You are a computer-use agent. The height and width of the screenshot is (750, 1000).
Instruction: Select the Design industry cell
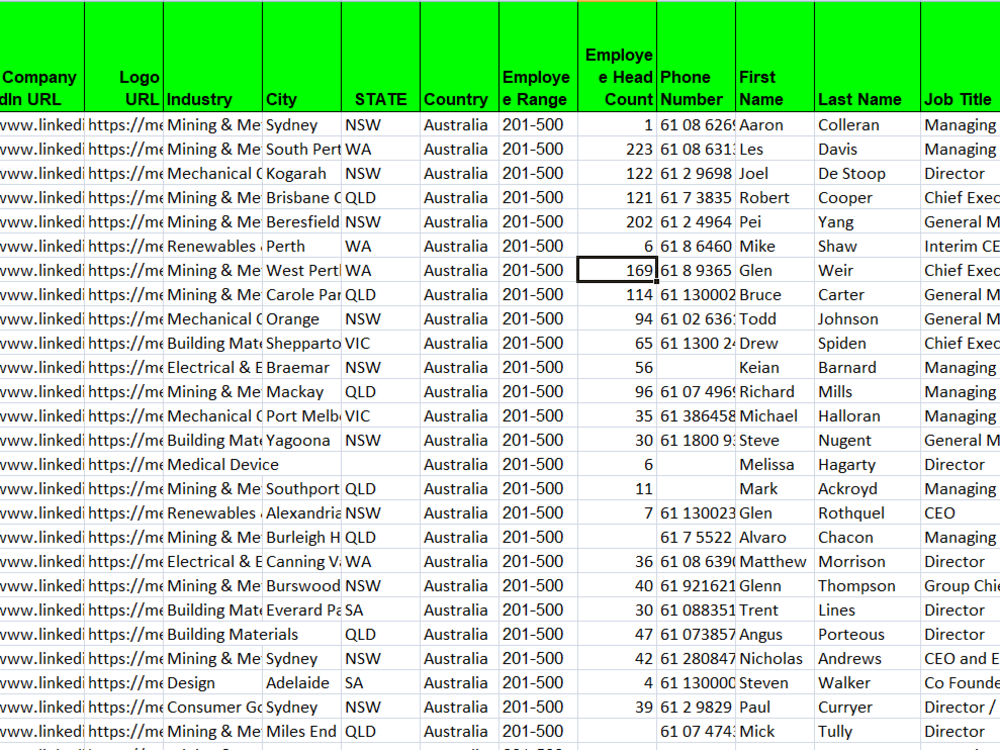(x=212, y=682)
